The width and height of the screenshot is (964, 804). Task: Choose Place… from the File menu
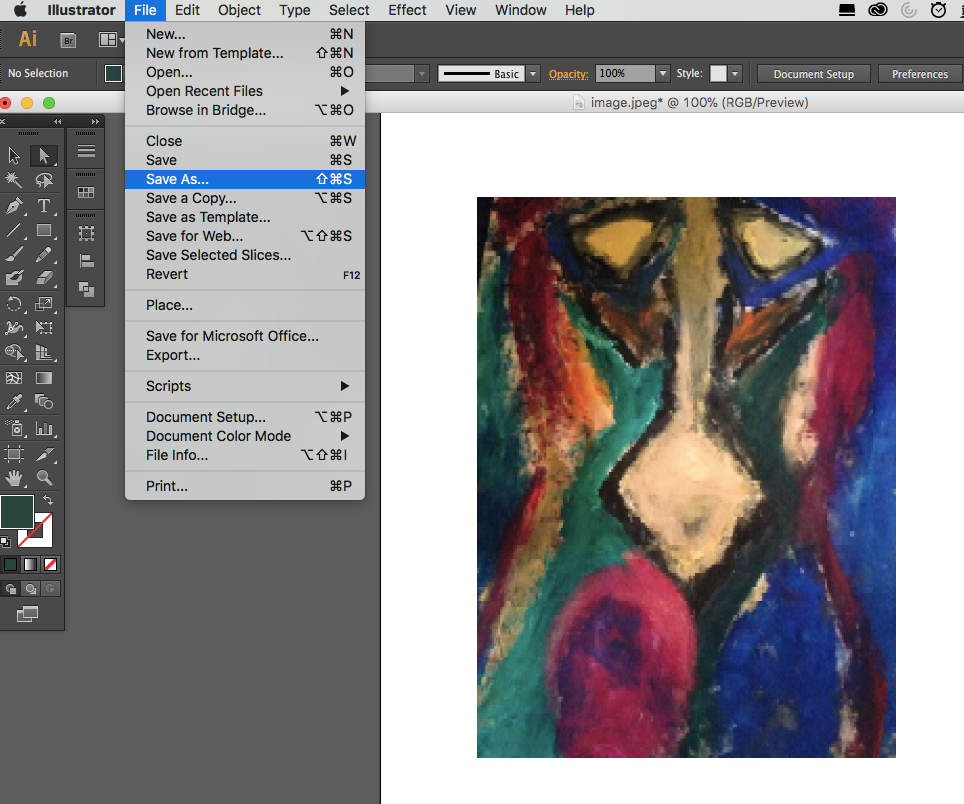click(245, 305)
